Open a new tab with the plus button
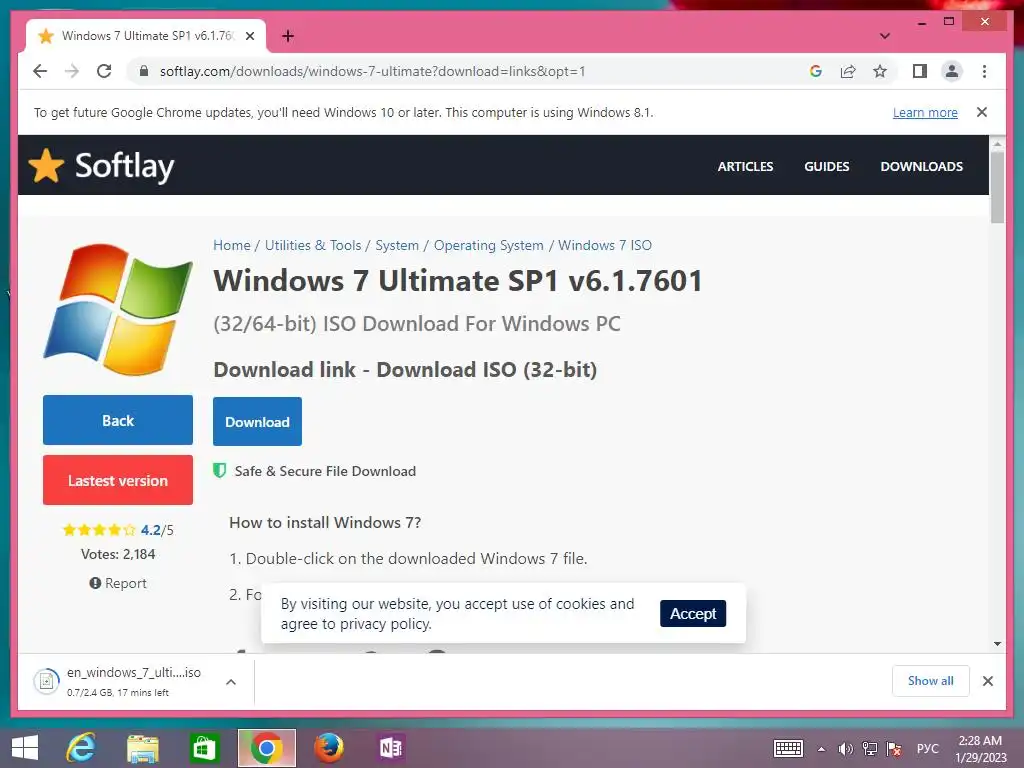1024x768 pixels. (288, 36)
